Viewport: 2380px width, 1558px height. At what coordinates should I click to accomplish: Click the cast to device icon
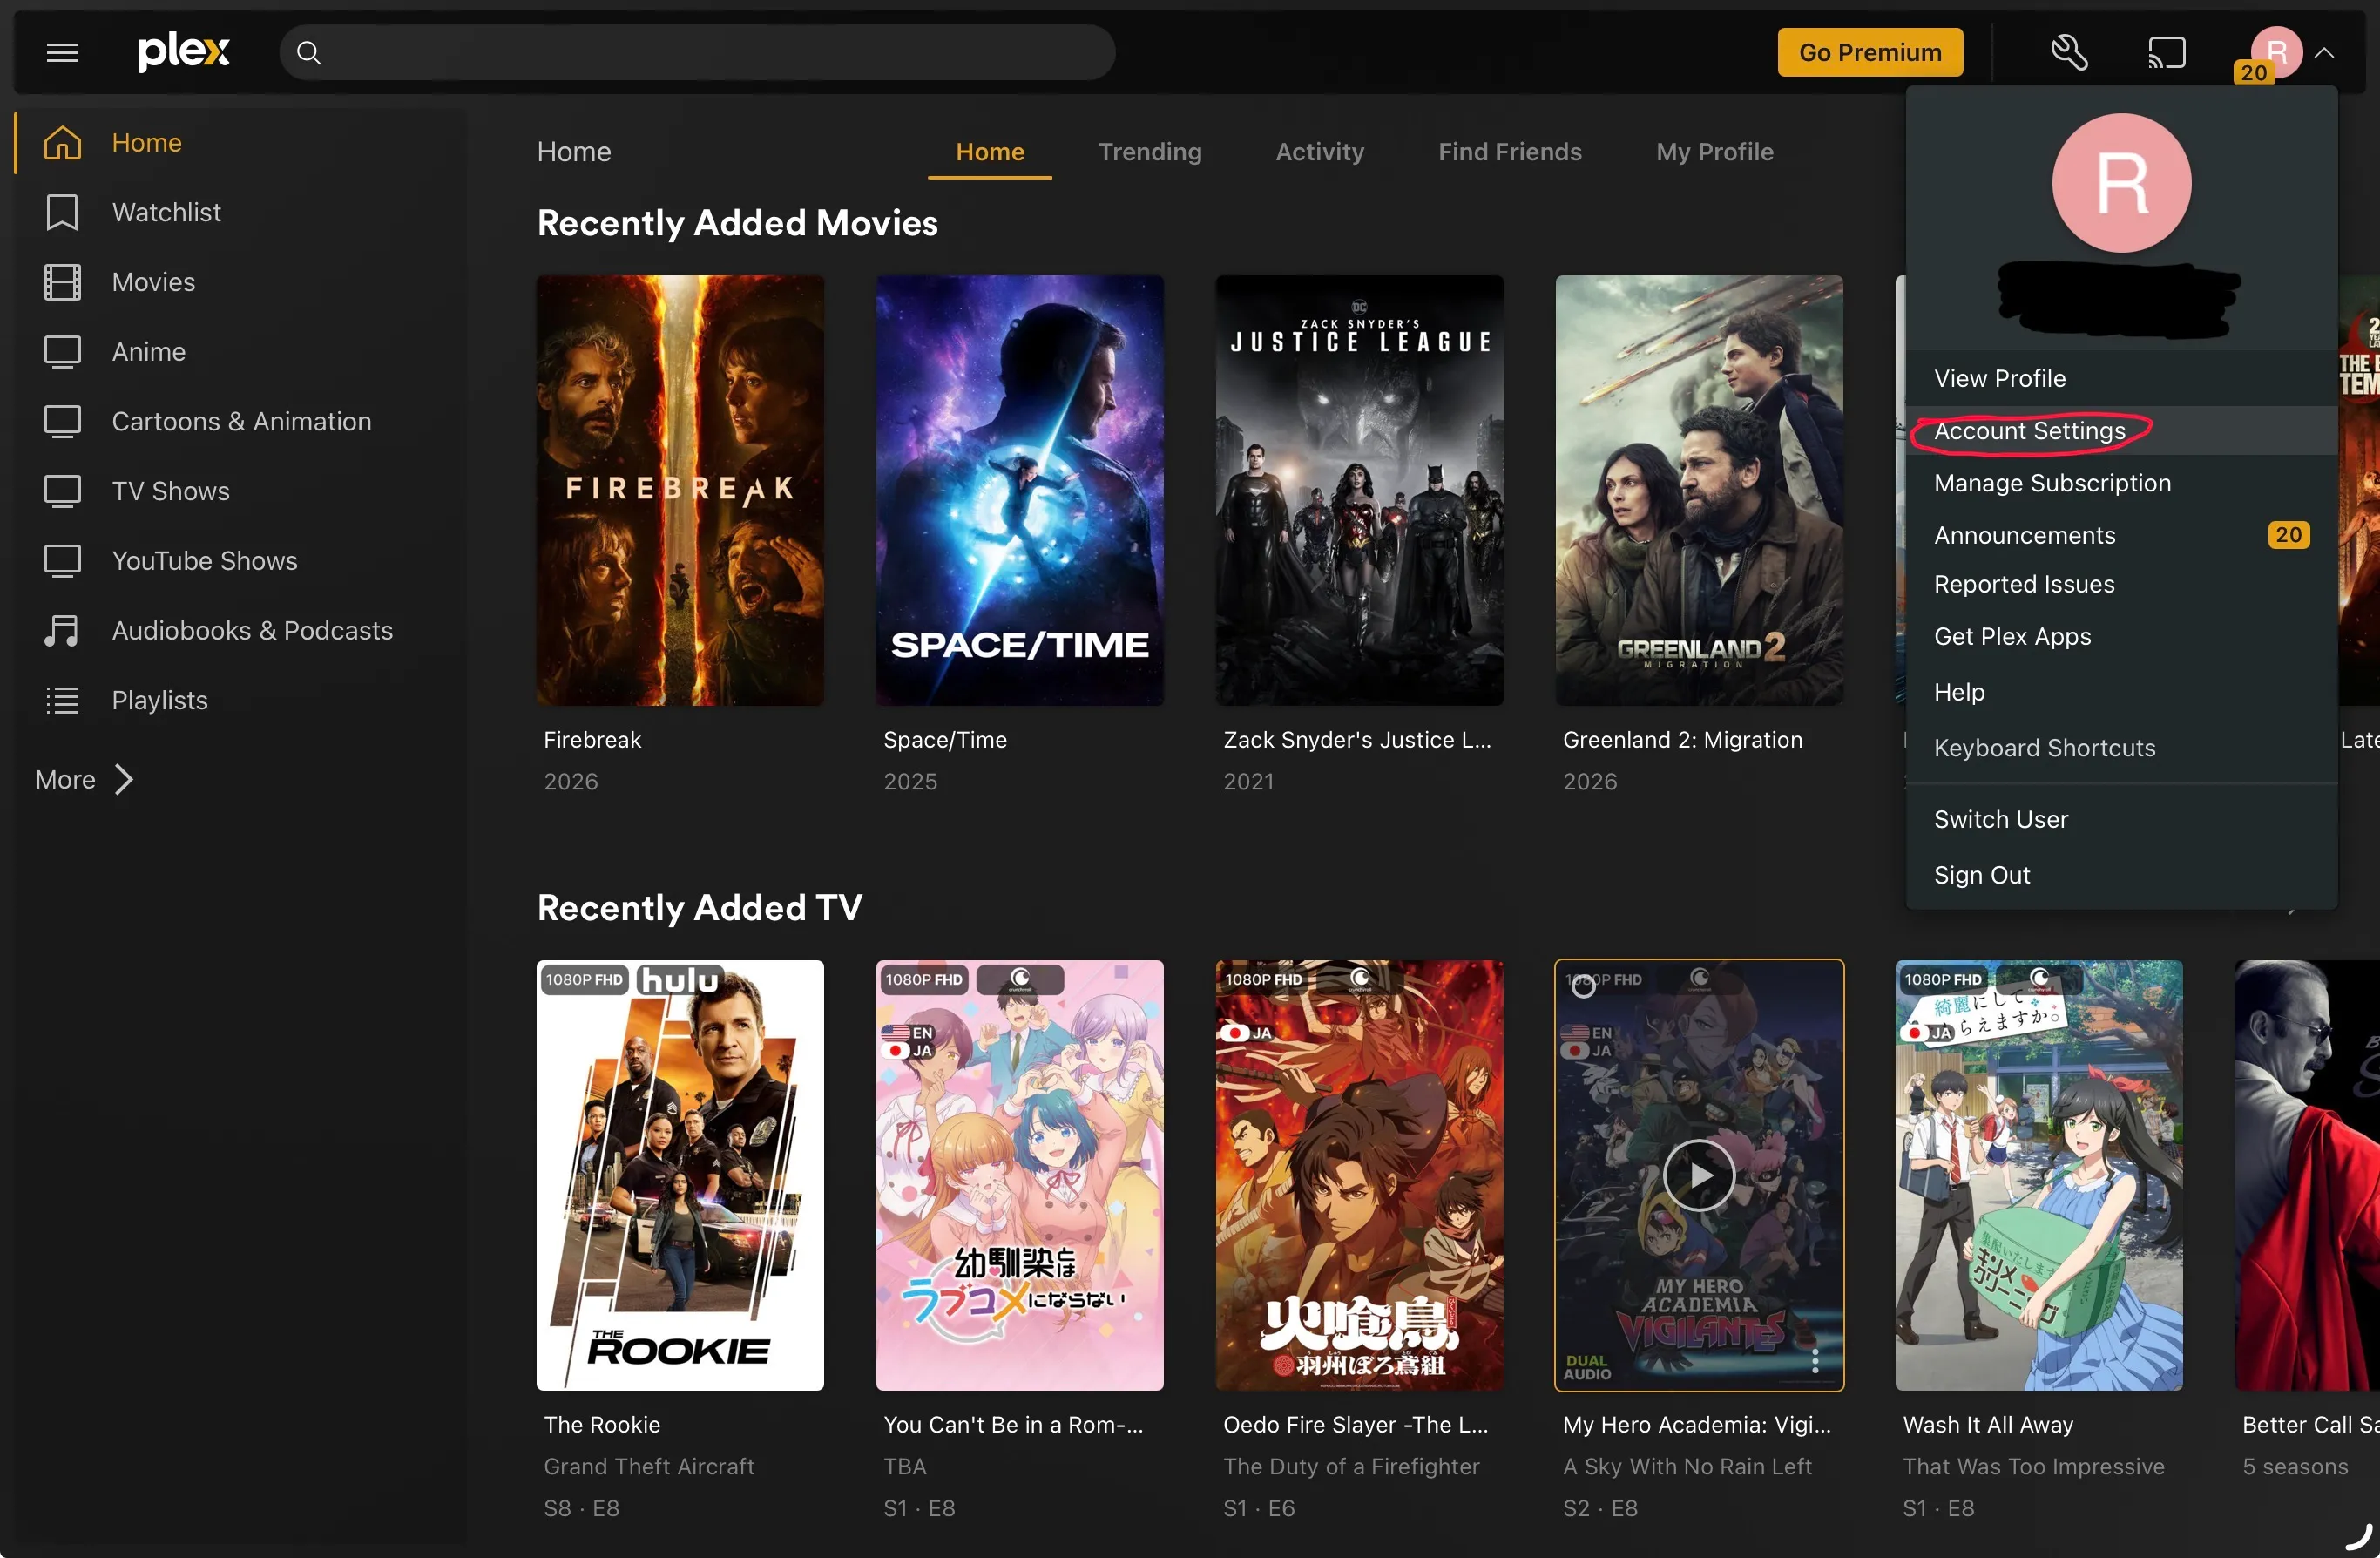click(2166, 52)
